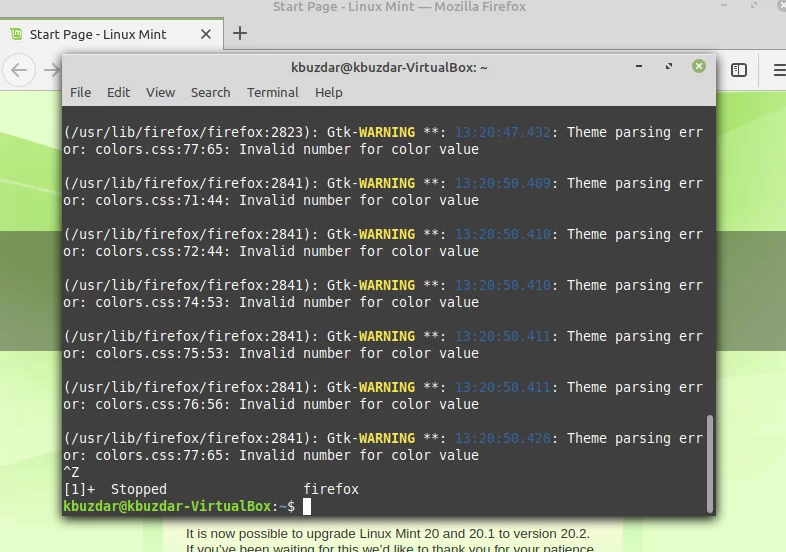Click the ^Z line in terminal
Image resolution: width=786 pixels, height=552 pixels.
71,472
